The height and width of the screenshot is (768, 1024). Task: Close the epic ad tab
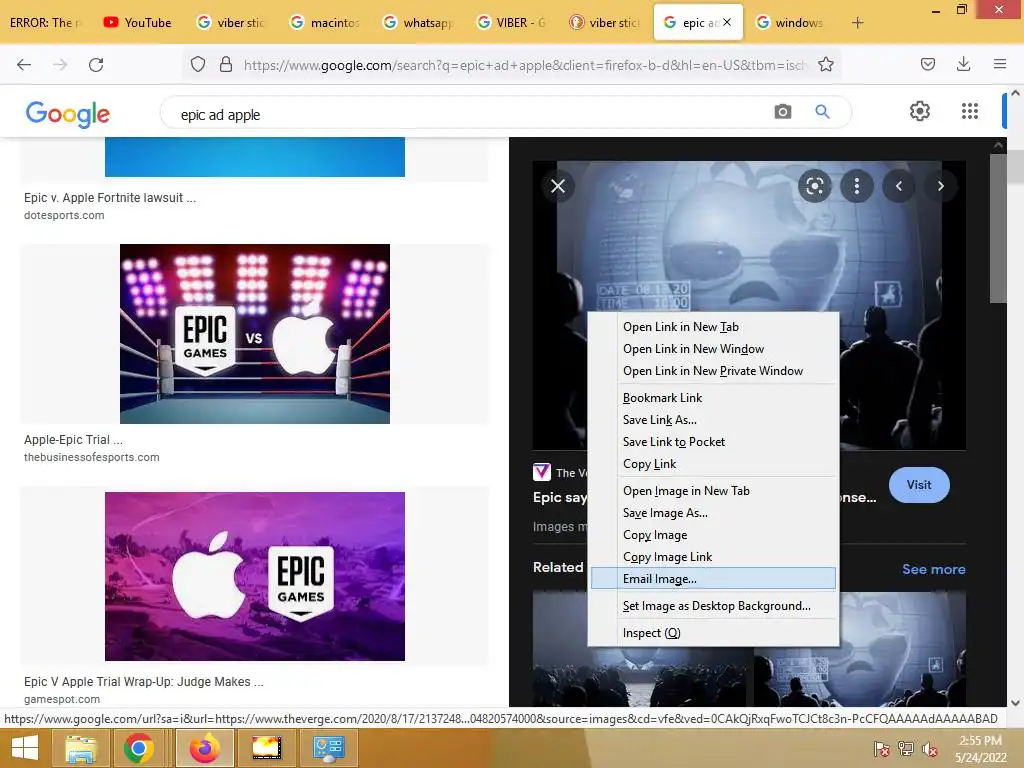pyautogui.click(x=727, y=22)
